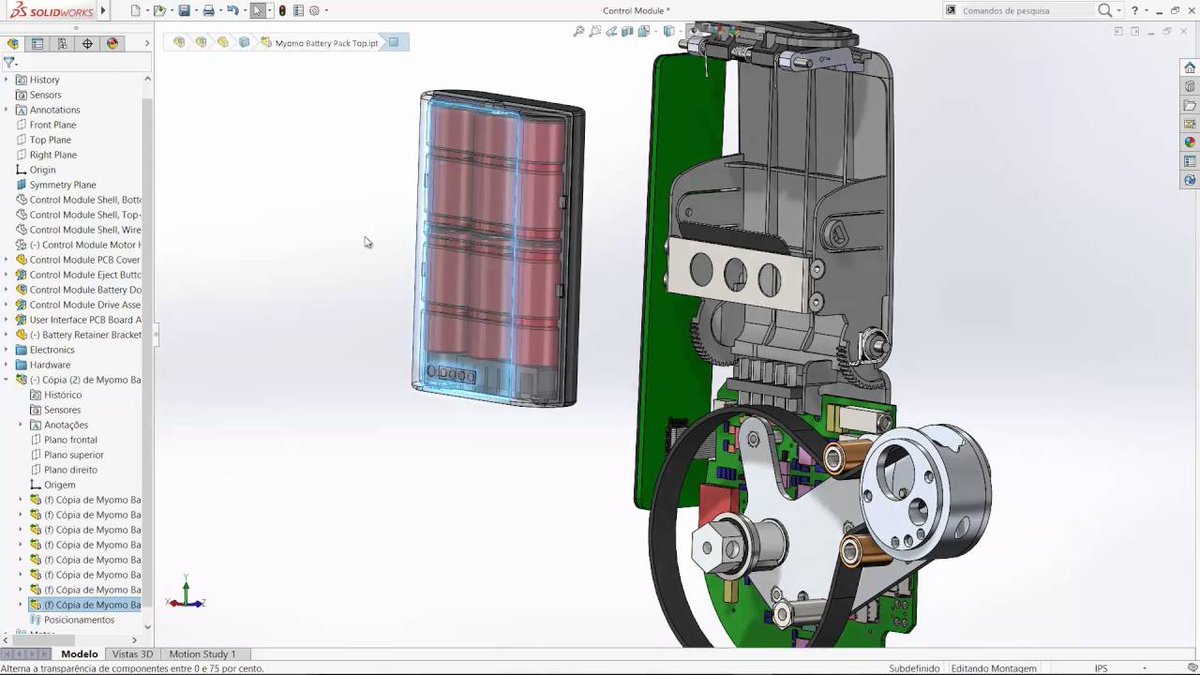
Task: Expand the manager tabs chevron arrow
Action: pos(148,43)
